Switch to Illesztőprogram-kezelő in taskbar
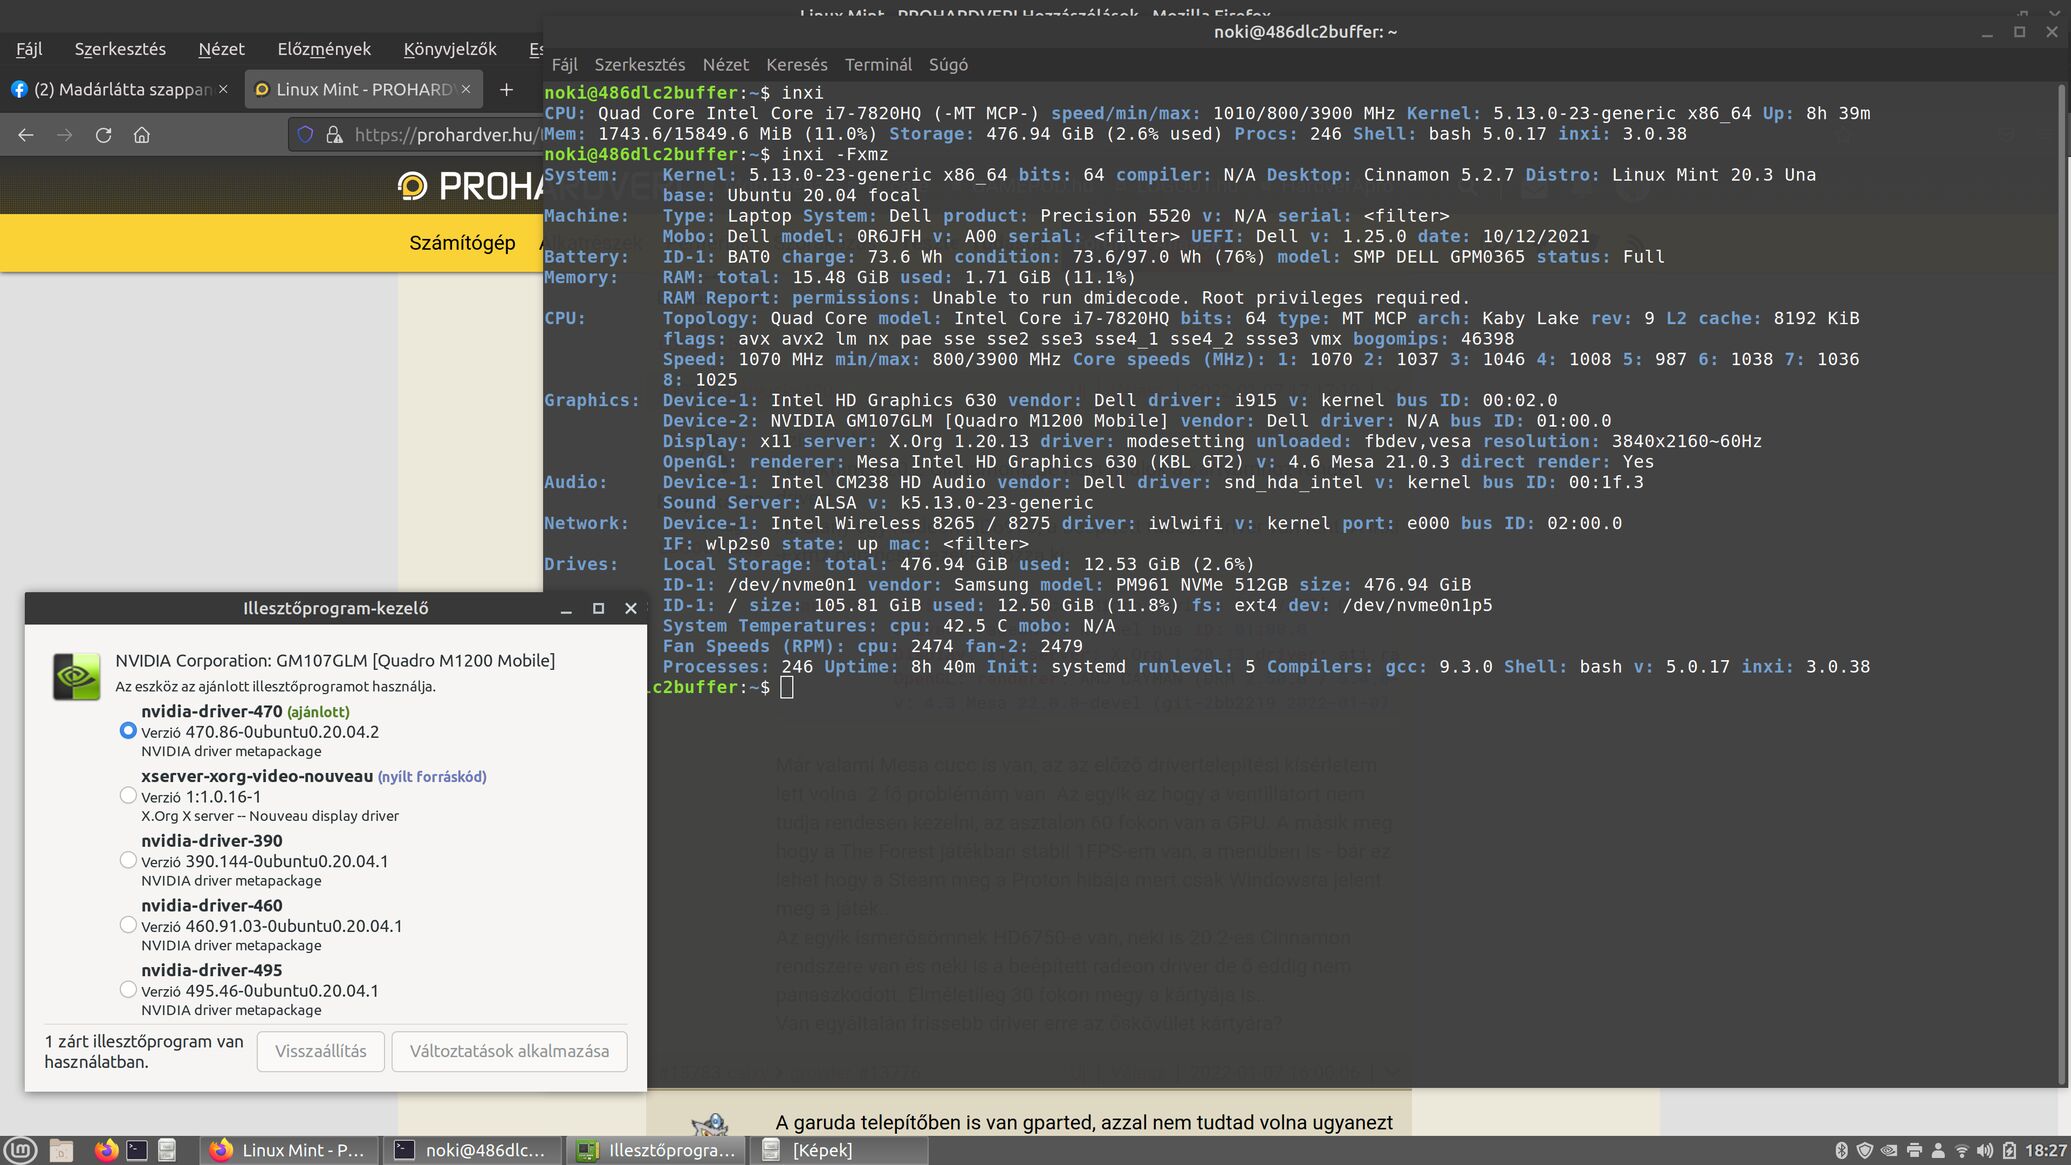Image resolution: width=2071 pixels, height=1165 pixels. click(658, 1150)
